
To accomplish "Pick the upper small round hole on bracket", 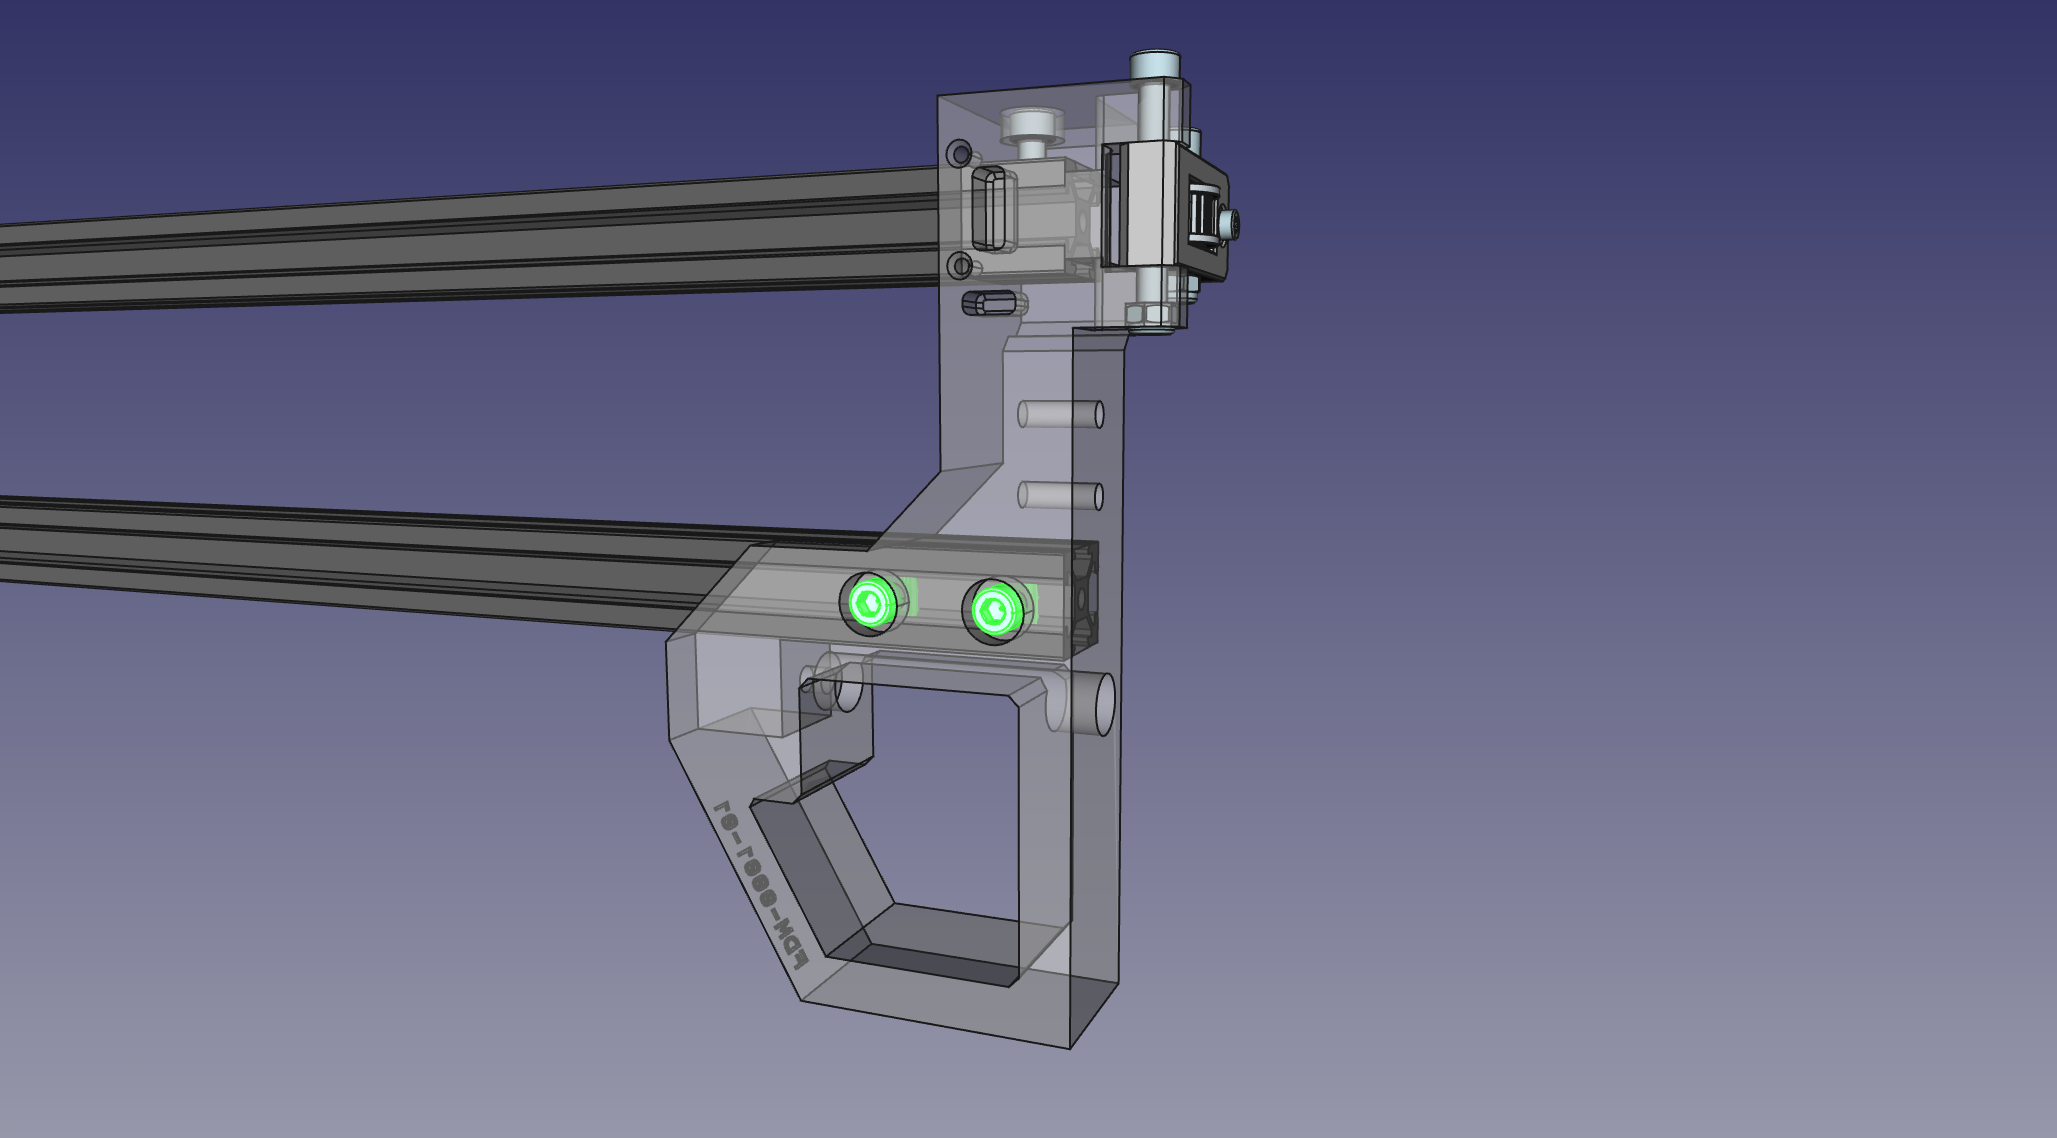I will [960, 153].
